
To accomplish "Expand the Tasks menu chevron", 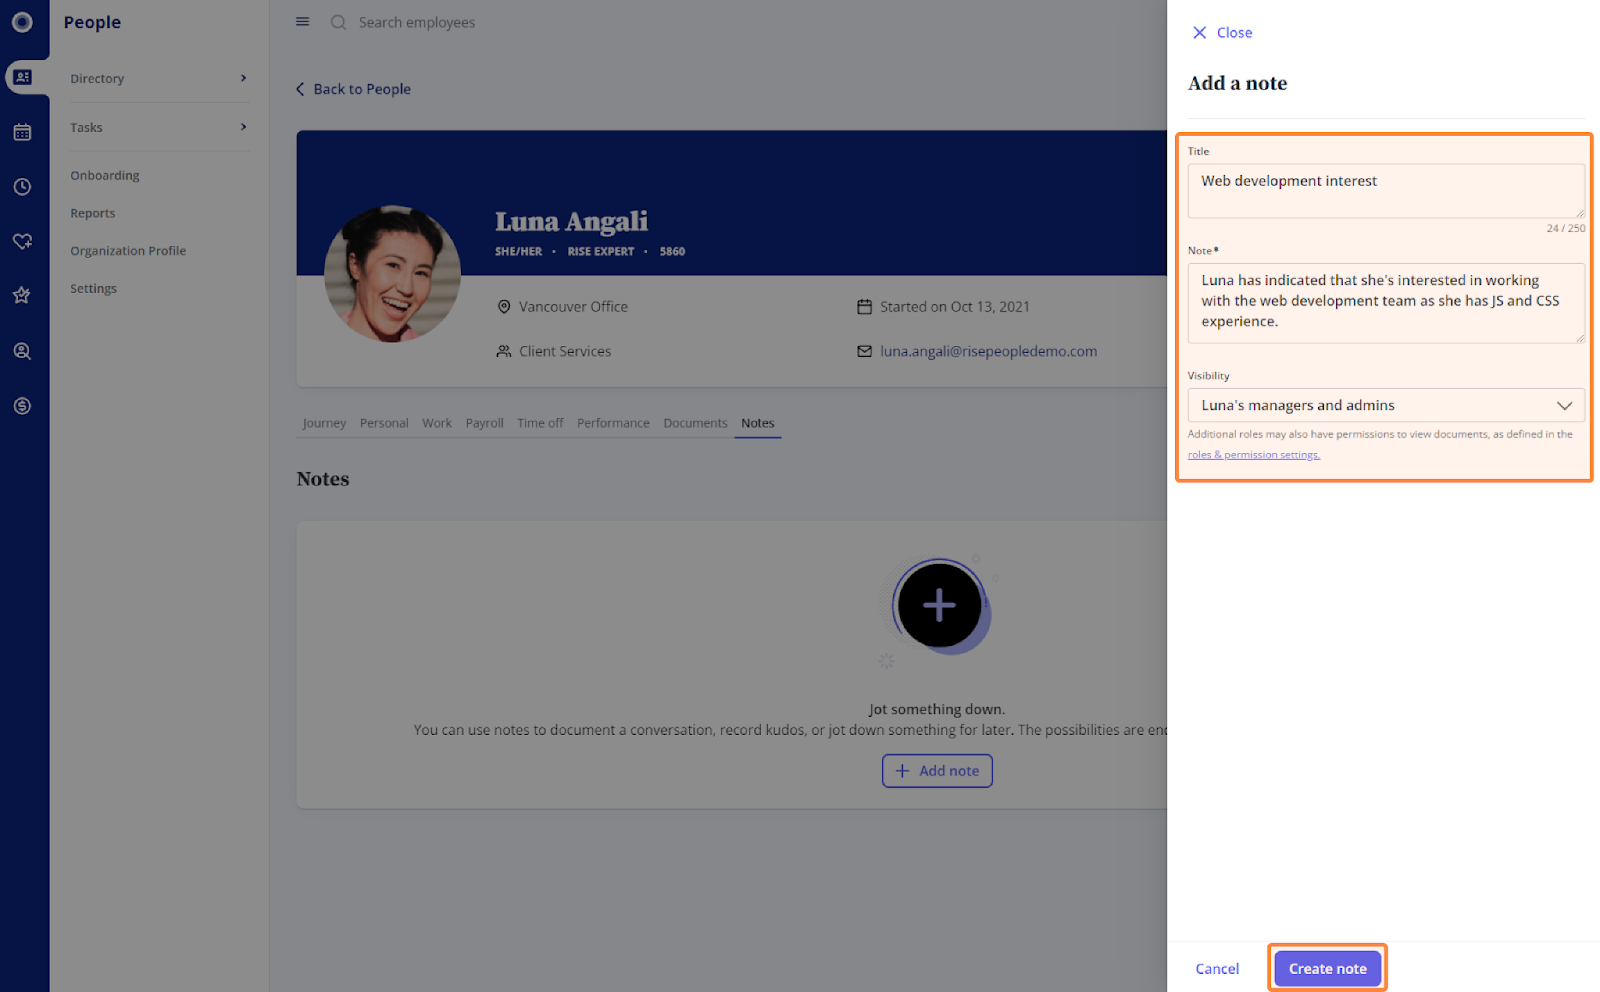I will click(x=243, y=127).
